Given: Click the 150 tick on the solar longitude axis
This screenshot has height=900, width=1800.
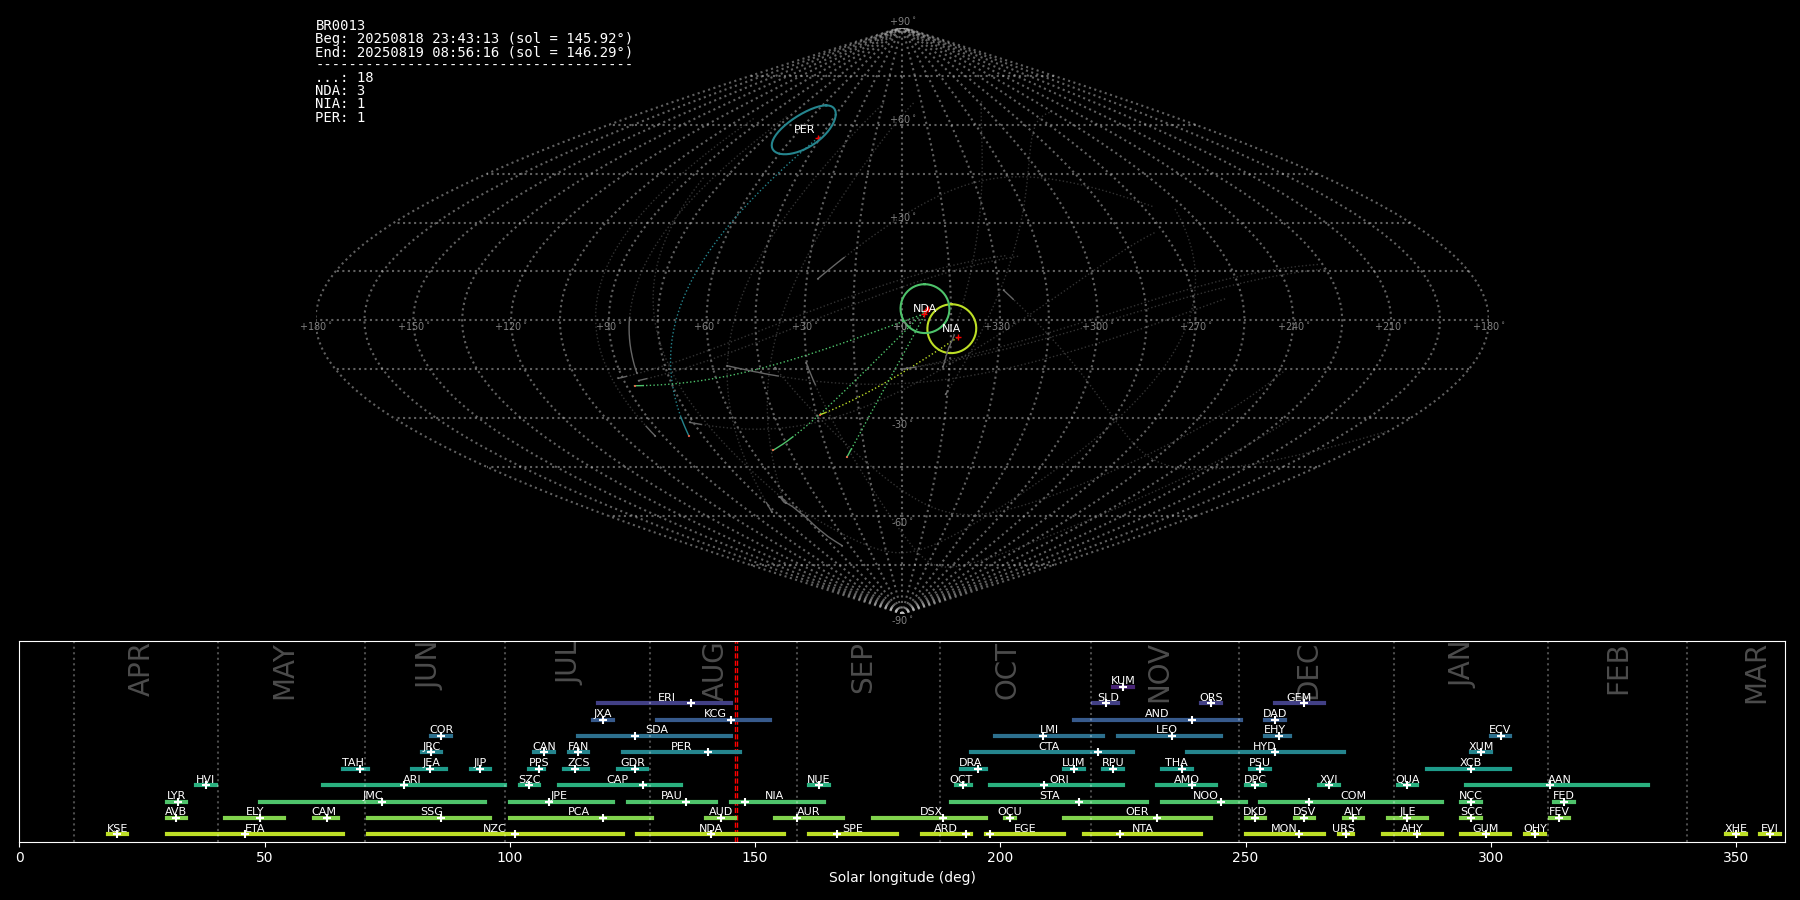Looking at the screenshot, I should (755, 857).
